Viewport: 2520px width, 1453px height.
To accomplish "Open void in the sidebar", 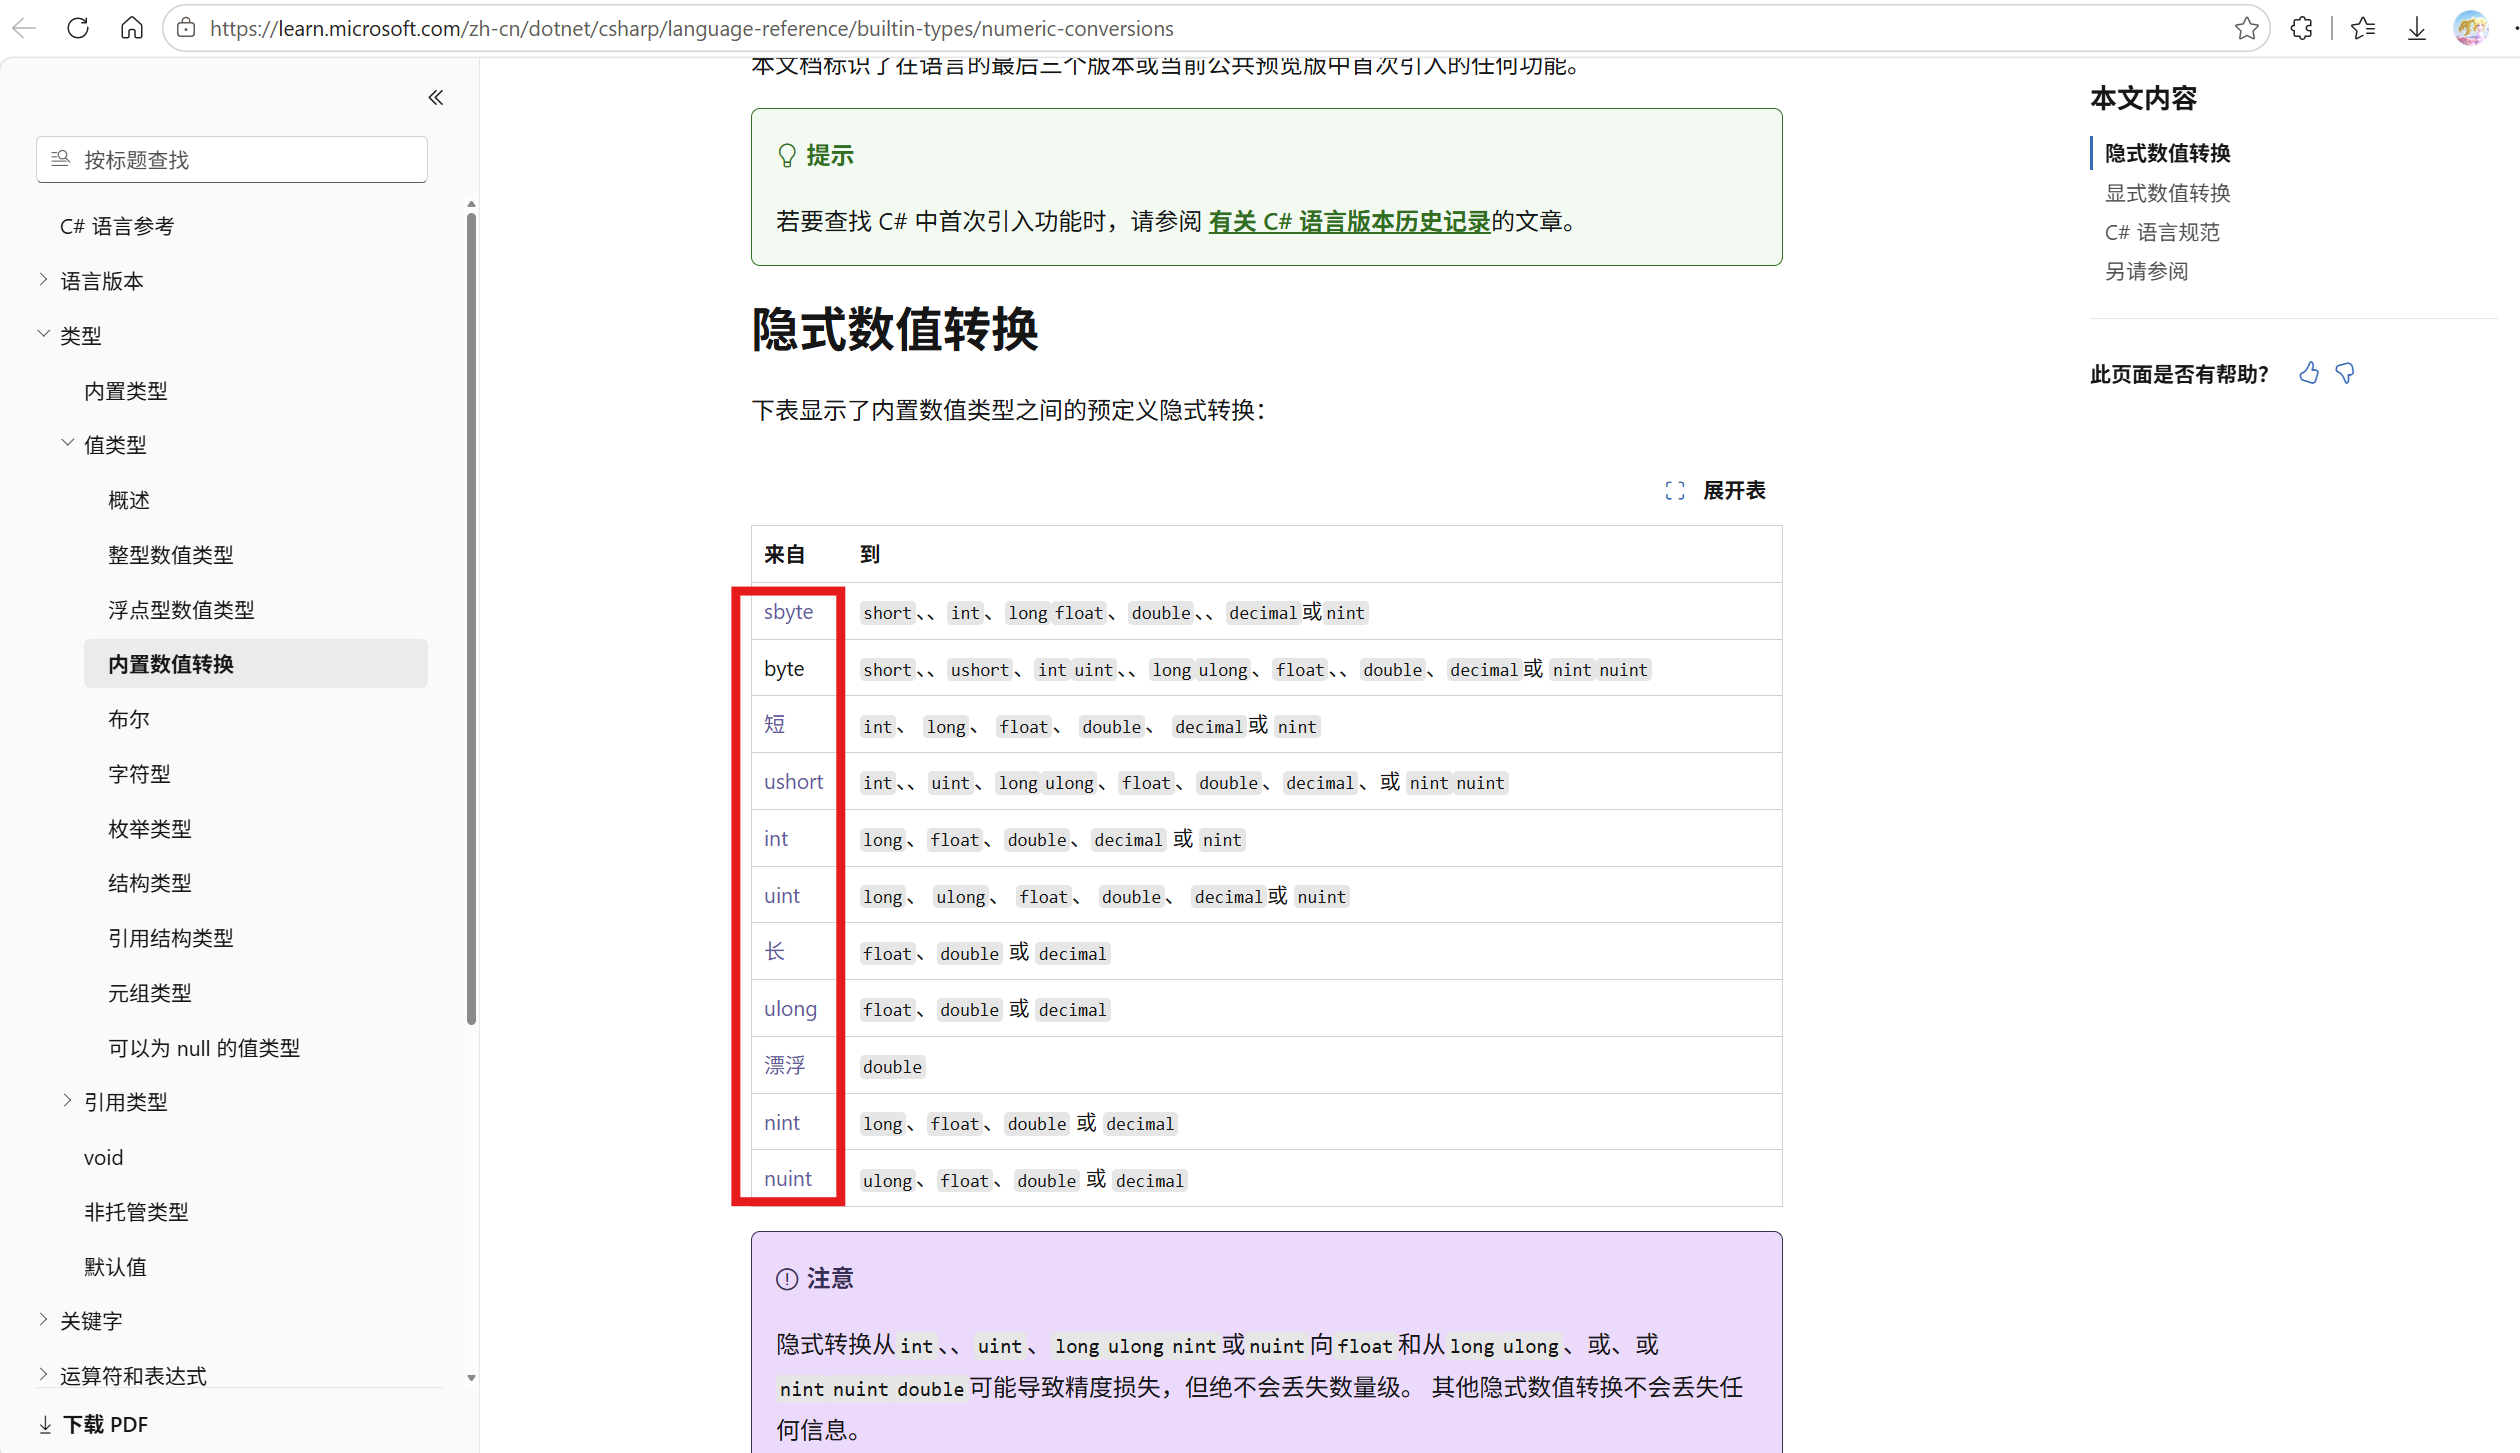I will click(x=104, y=1157).
